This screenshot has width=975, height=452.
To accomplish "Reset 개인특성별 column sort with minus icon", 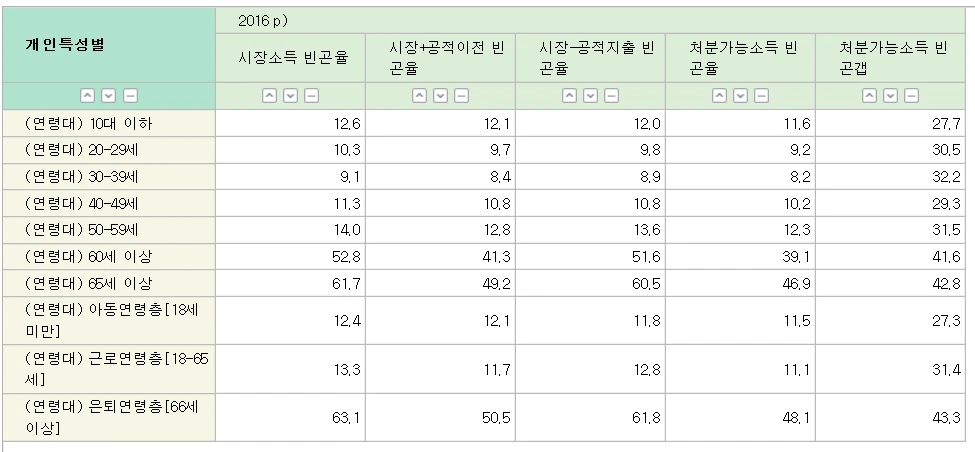I will 130,96.
